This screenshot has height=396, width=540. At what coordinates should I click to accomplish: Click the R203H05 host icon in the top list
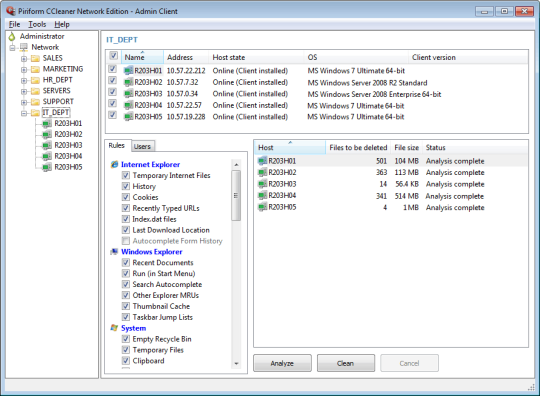pyautogui.click(x=128, y=117)
